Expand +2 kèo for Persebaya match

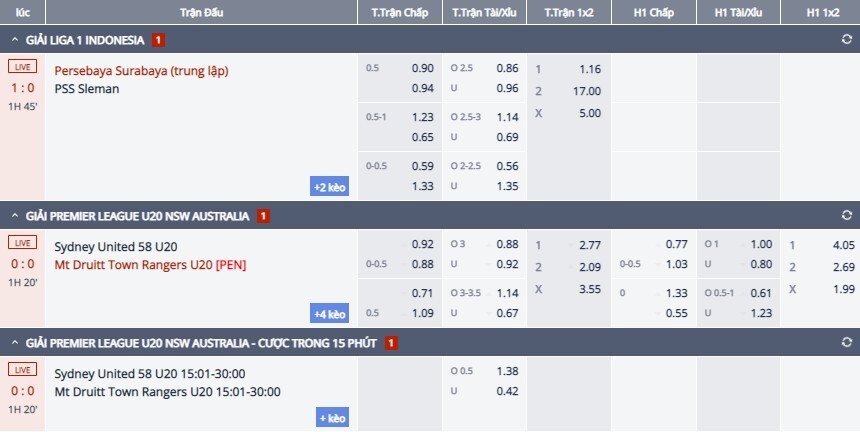(329, 186)
